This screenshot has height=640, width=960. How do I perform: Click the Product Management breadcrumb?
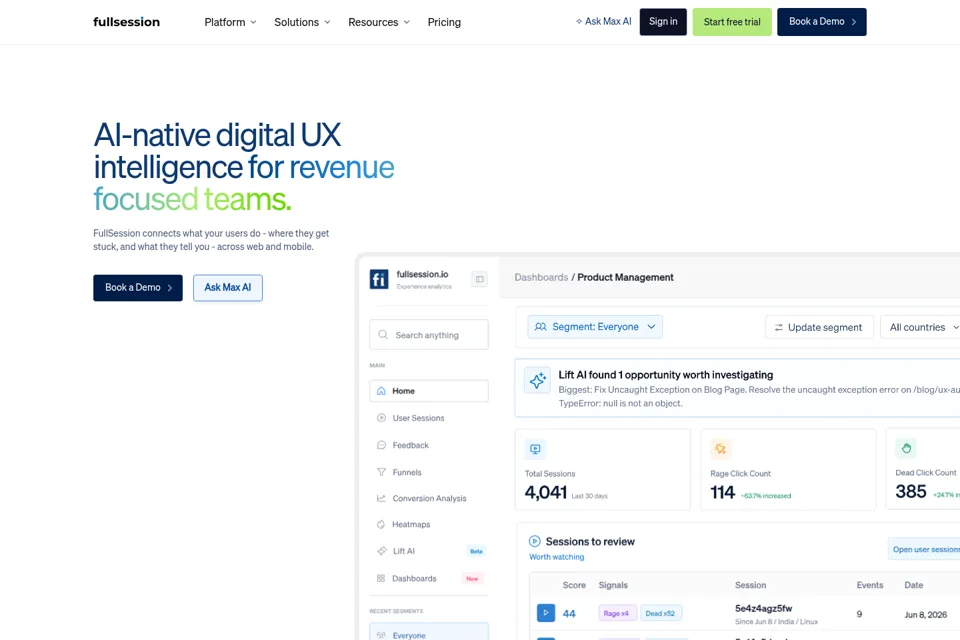pos(625,277)
